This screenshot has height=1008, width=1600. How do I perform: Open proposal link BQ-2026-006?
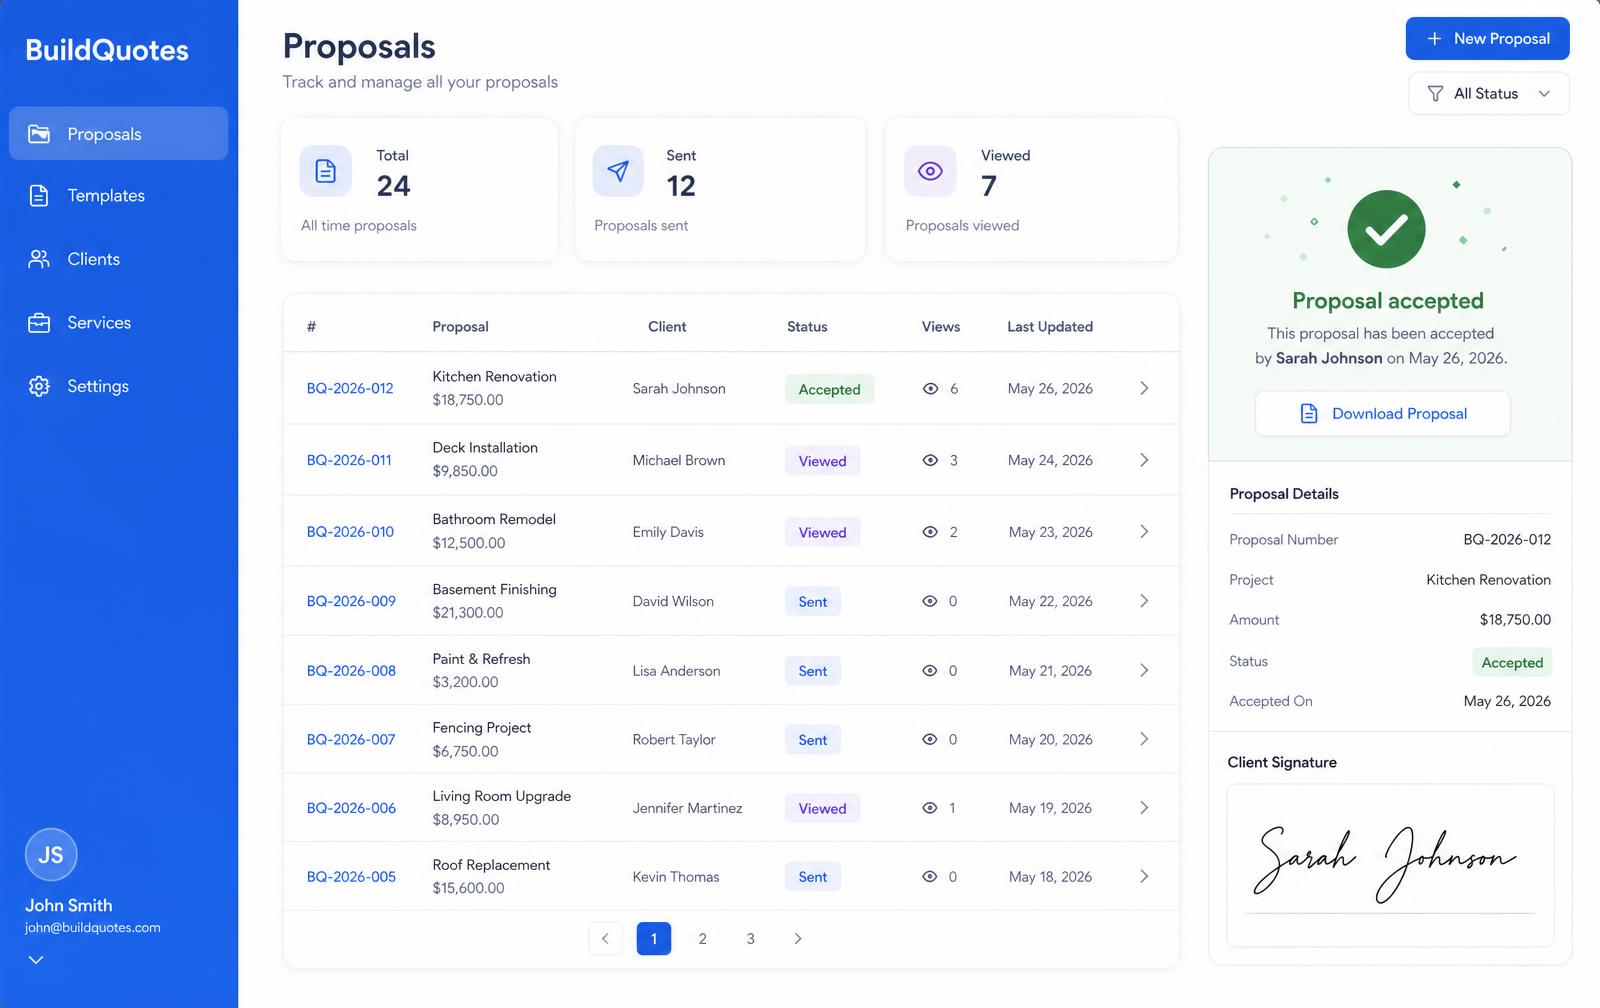(351, 808)
